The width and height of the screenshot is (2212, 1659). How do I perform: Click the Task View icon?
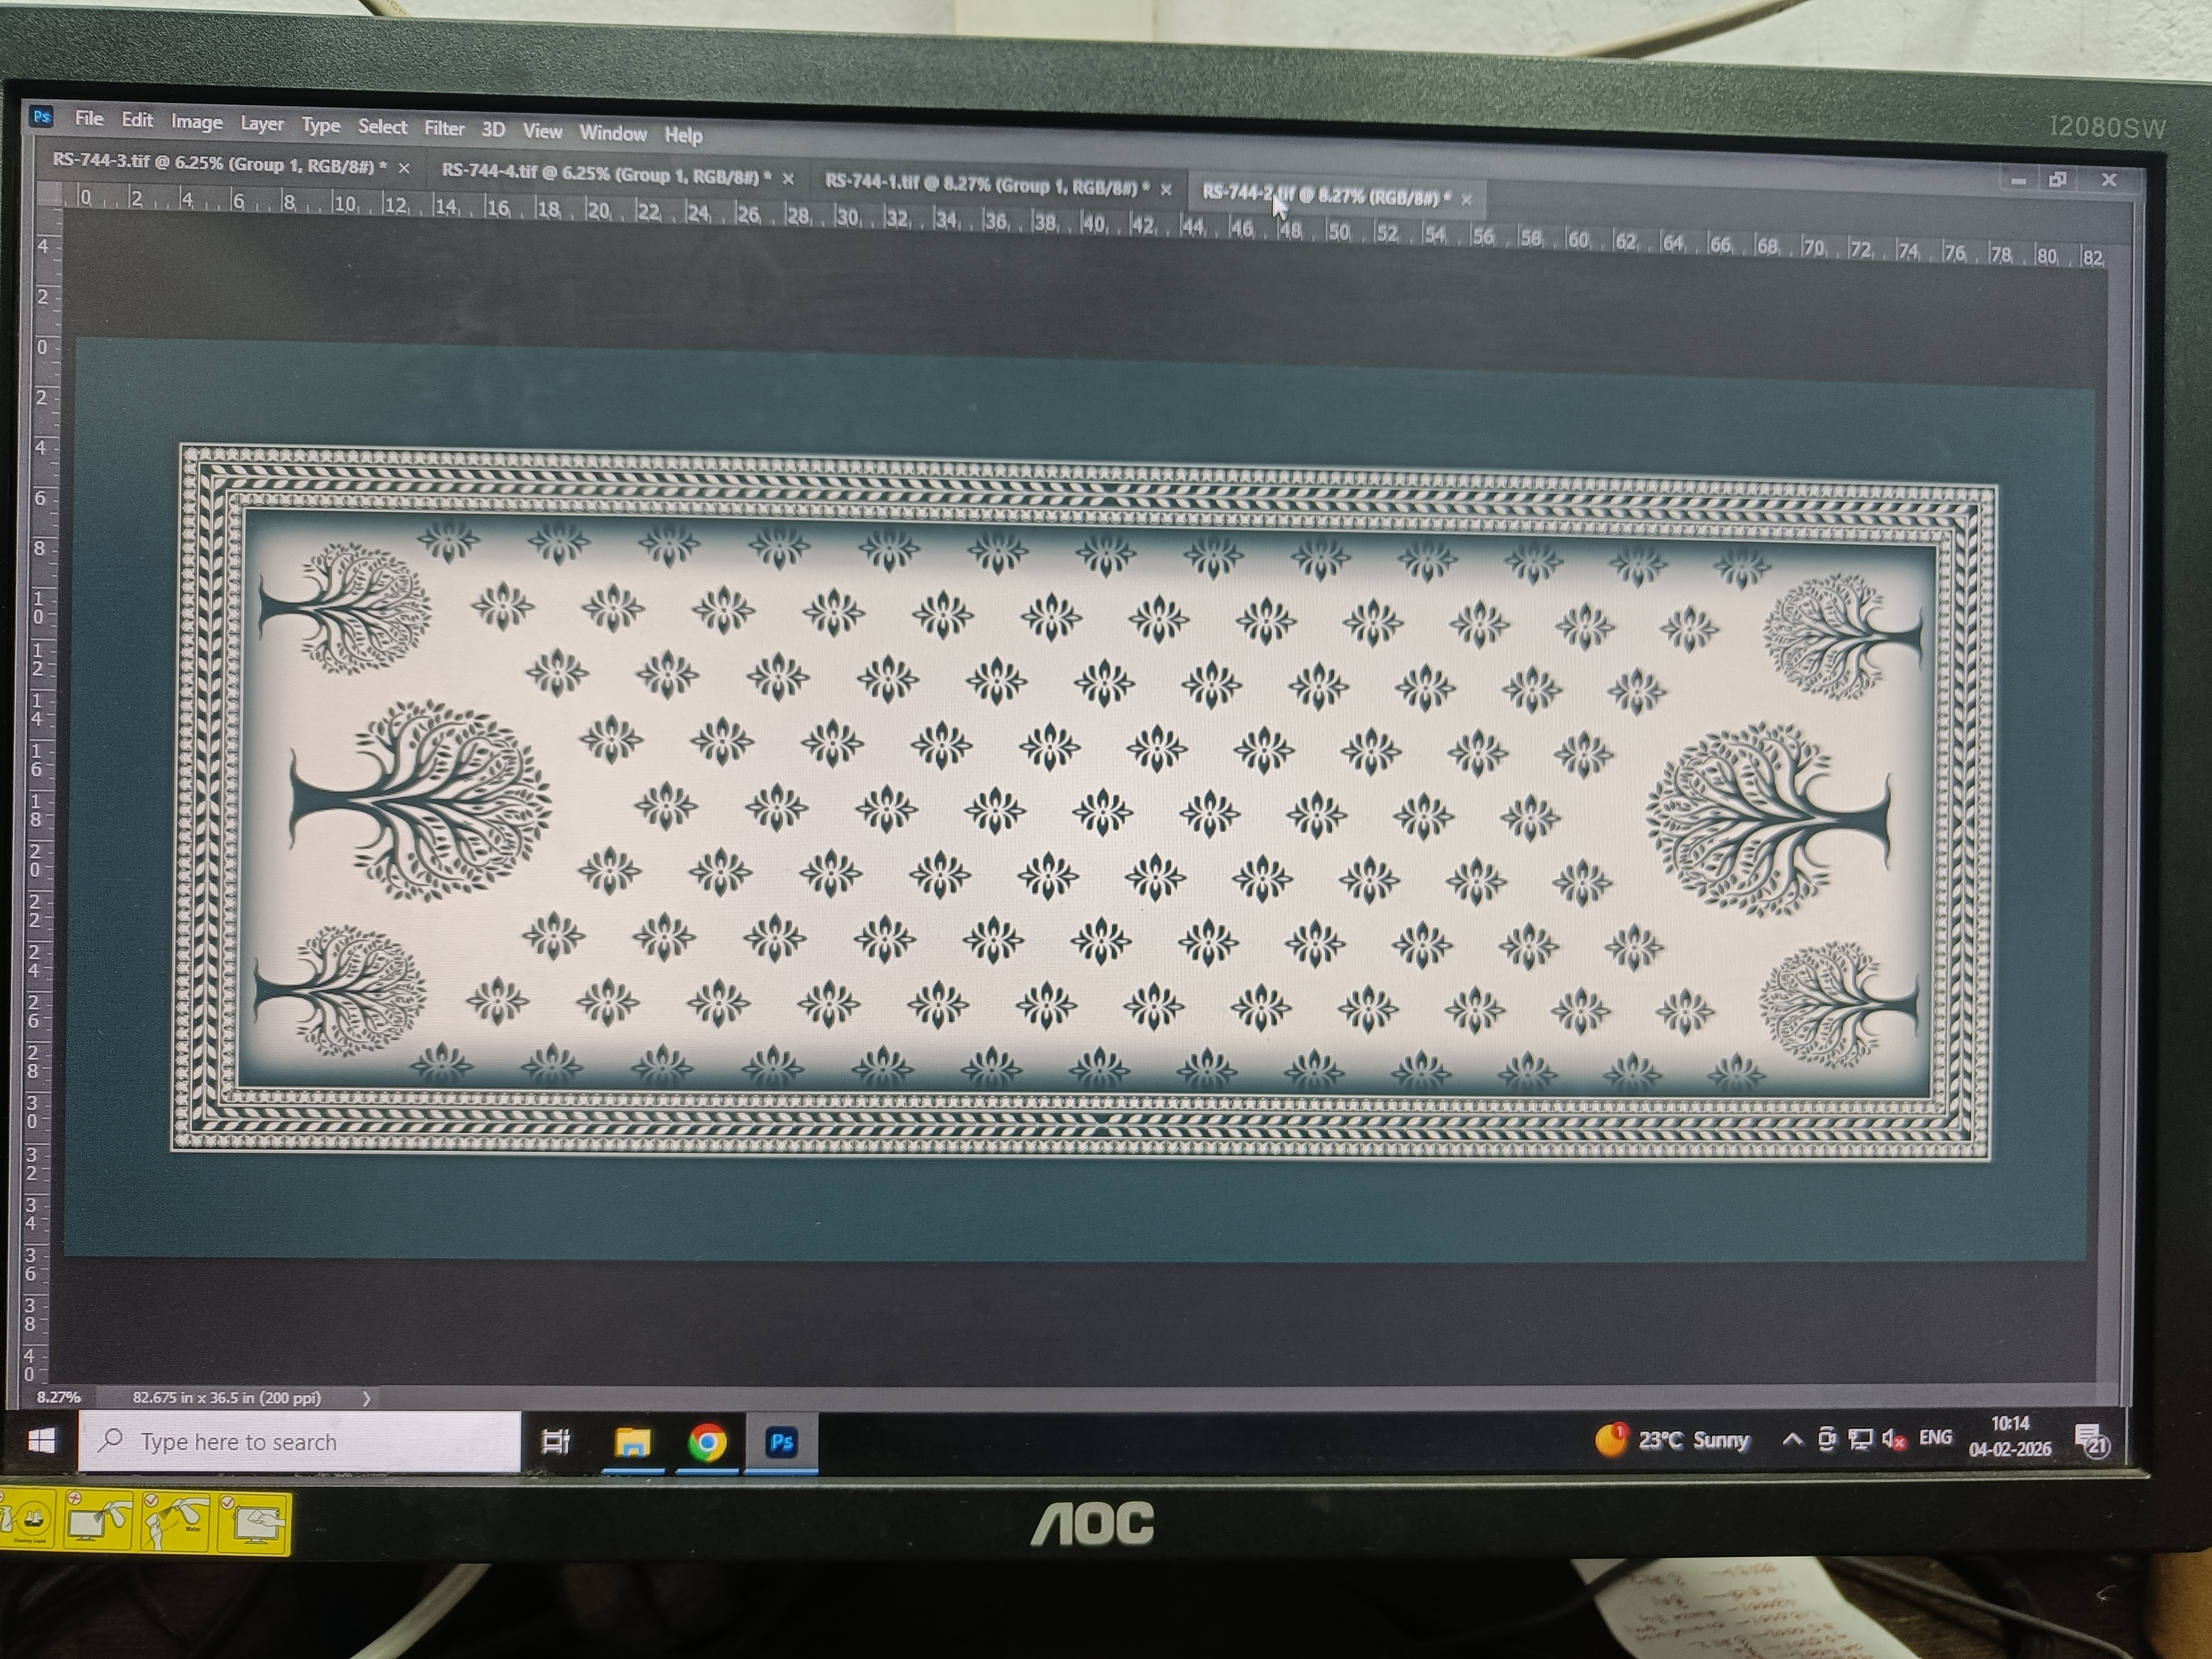click(x=555, y=1441)
